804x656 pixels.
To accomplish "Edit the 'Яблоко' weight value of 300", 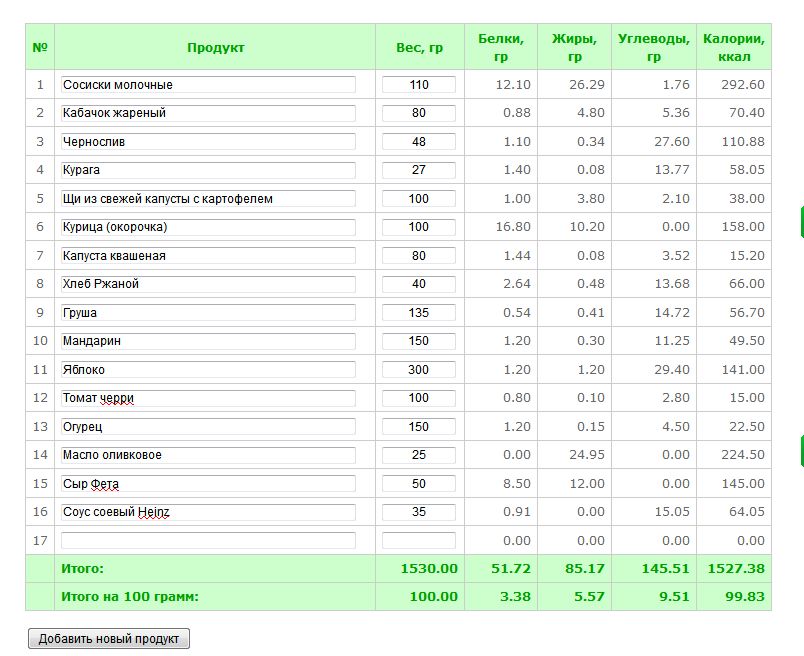I will tap(418, 369).
